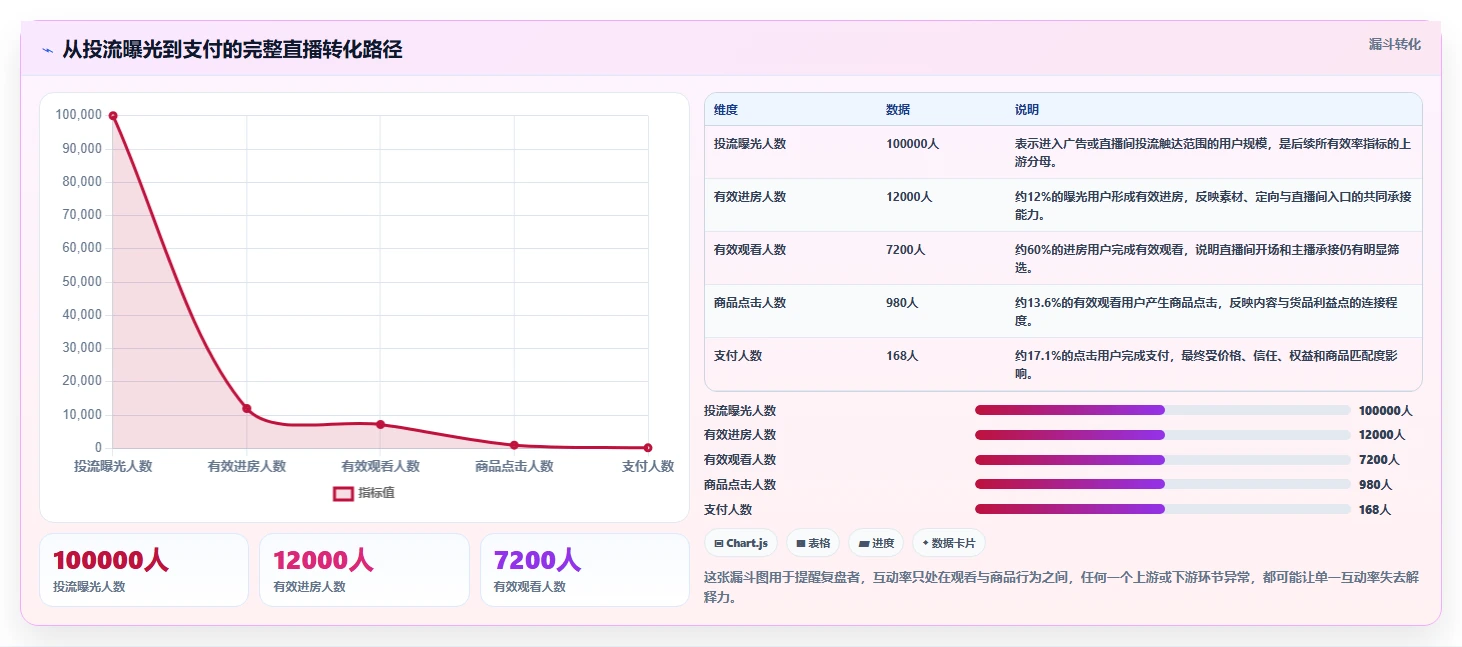The width and height of the screenshot is (1462, 647).
Task: Click the 12000人 table data cell
Action: point(909,197)
